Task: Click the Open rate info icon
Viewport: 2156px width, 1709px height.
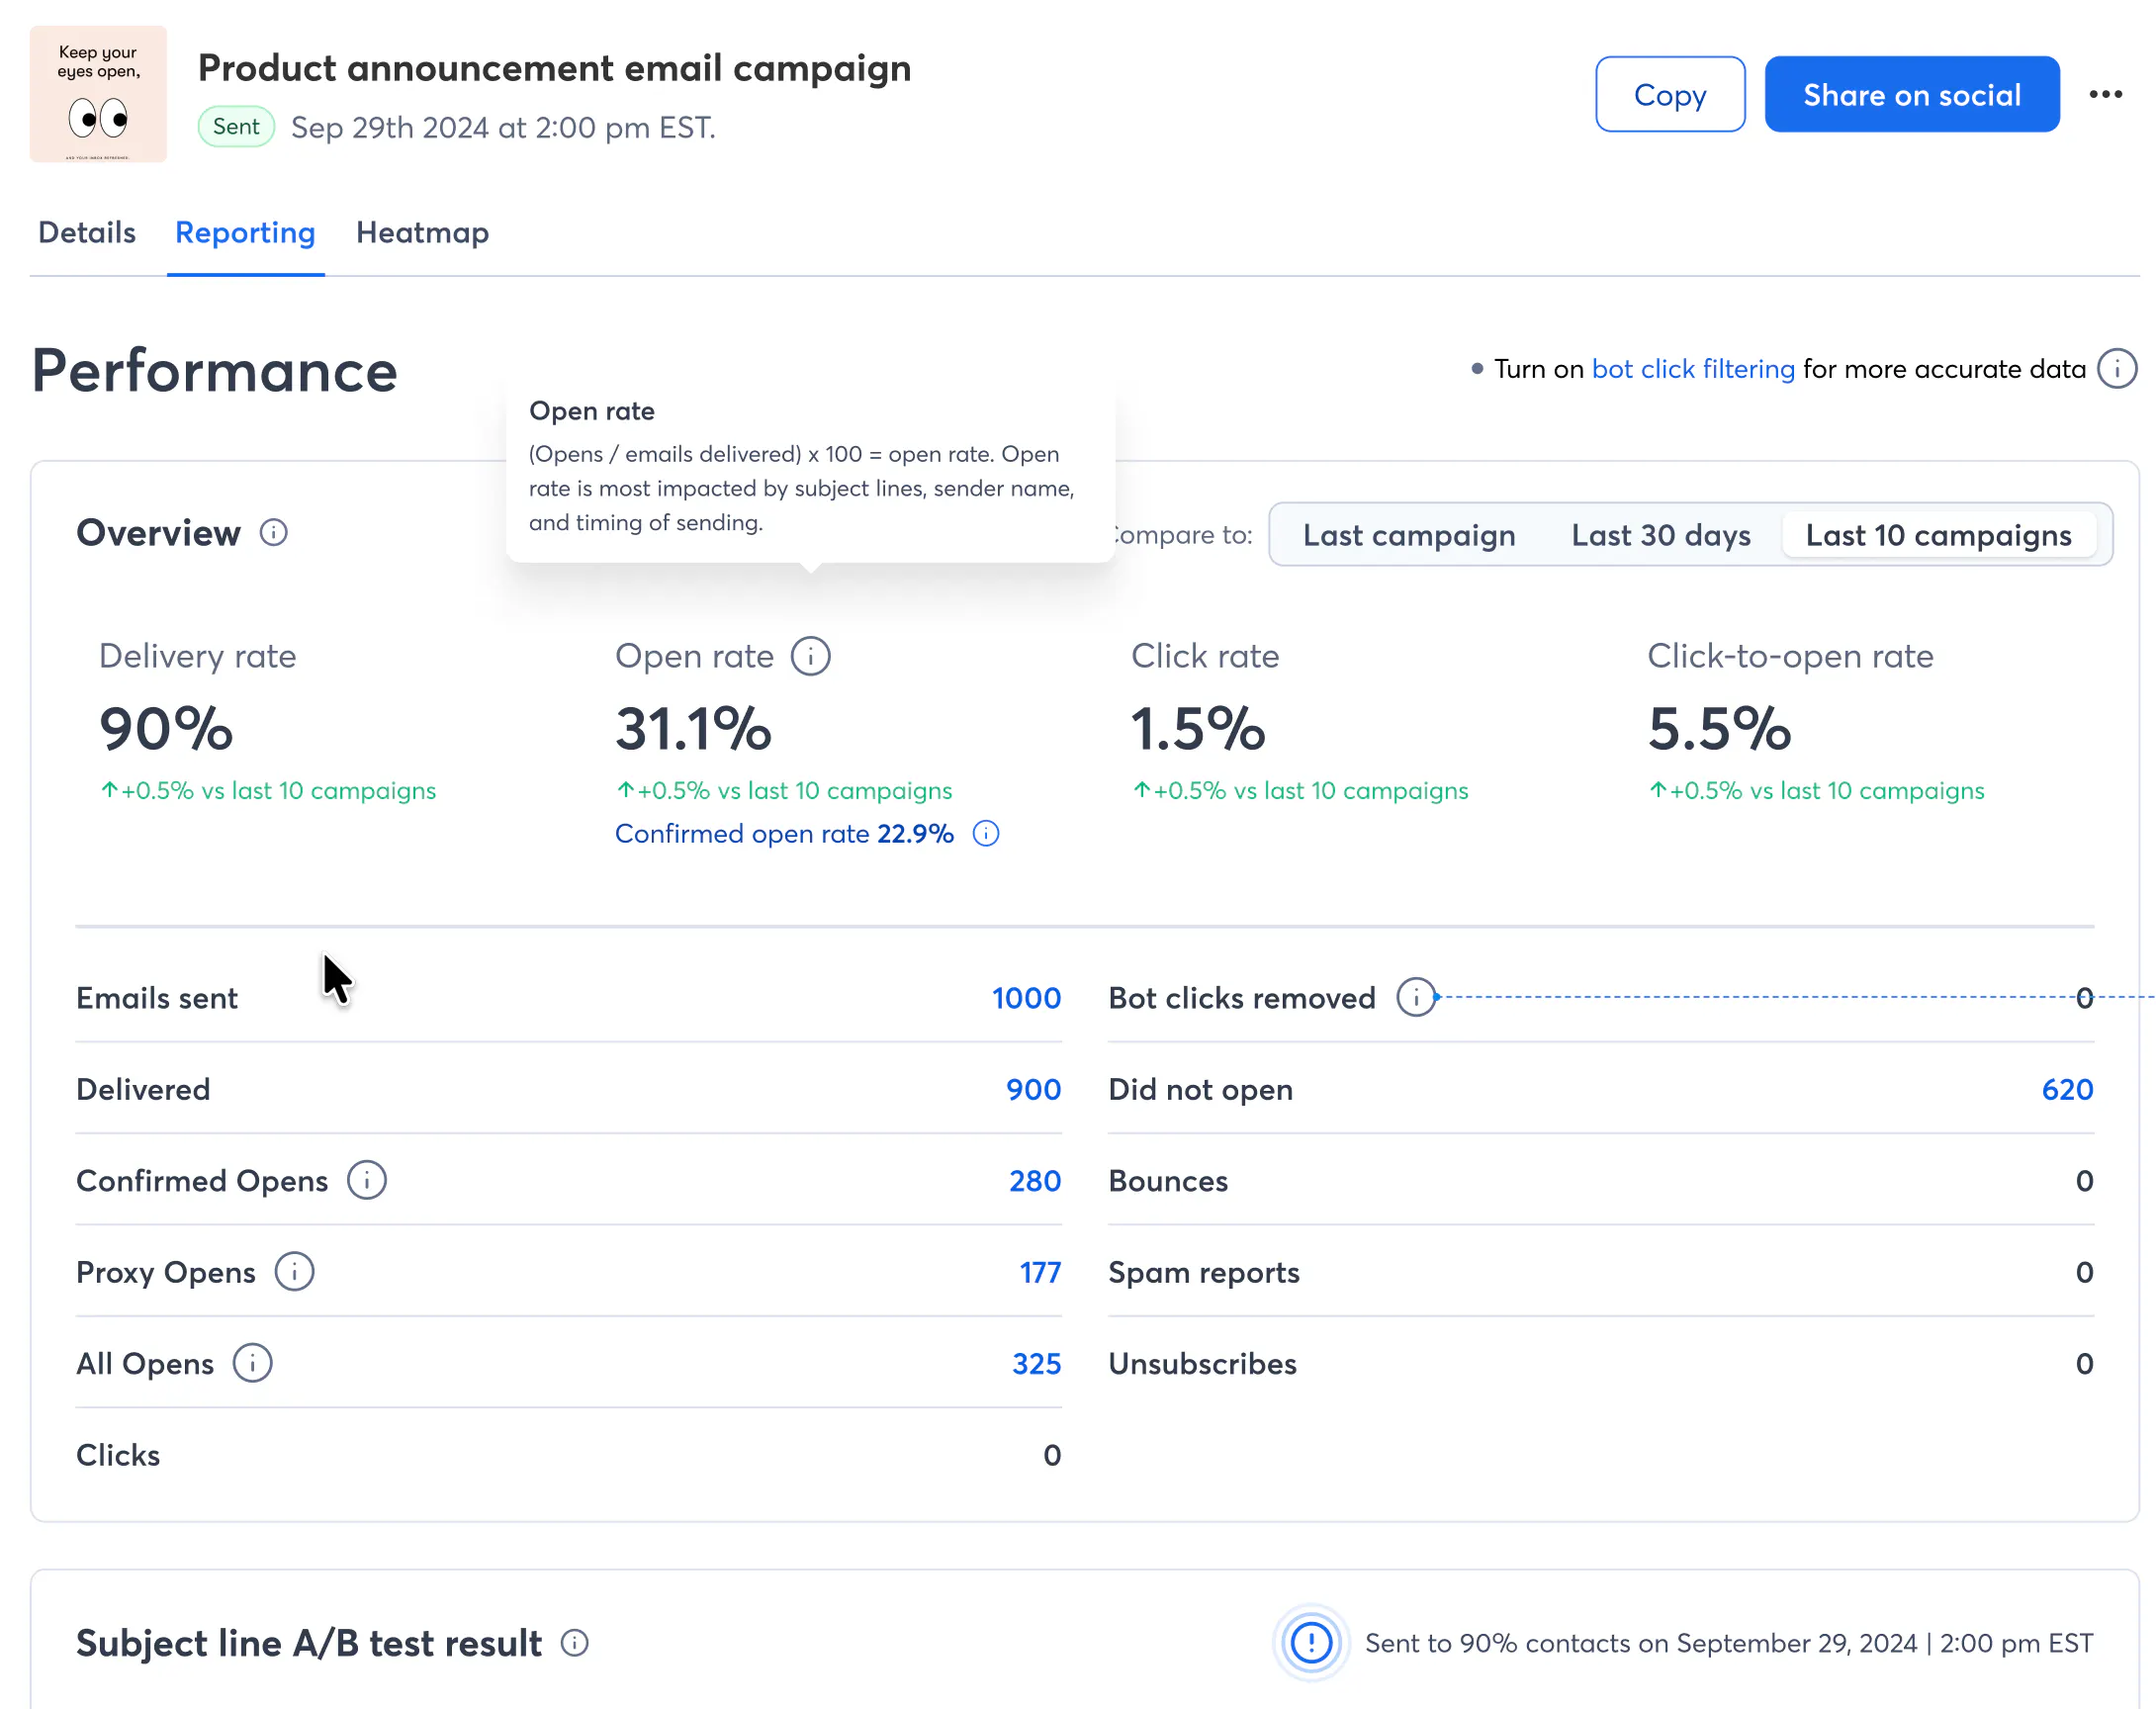Action: [810, 657]
